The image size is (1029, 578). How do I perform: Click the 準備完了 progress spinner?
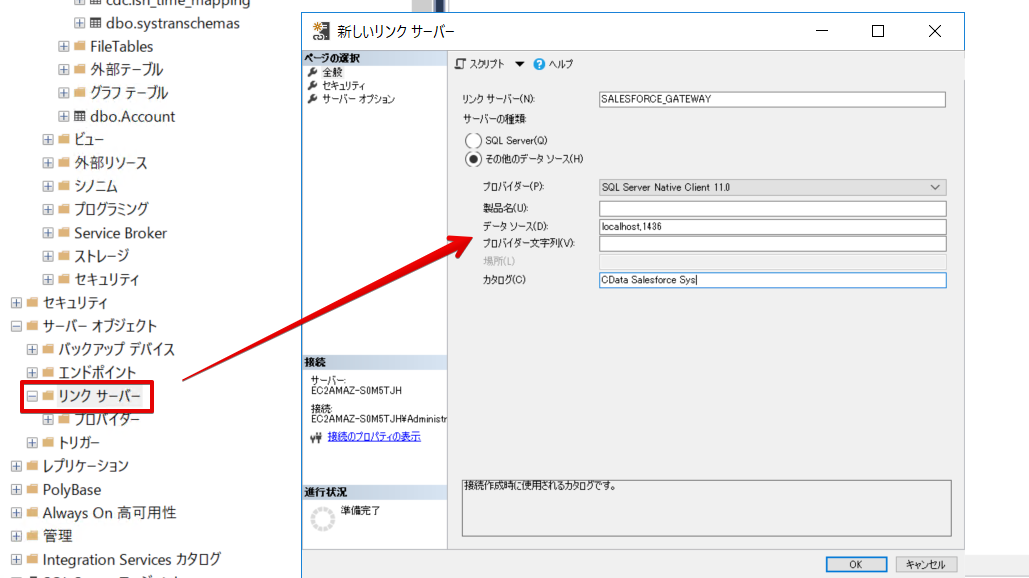(x=322, y=518)
